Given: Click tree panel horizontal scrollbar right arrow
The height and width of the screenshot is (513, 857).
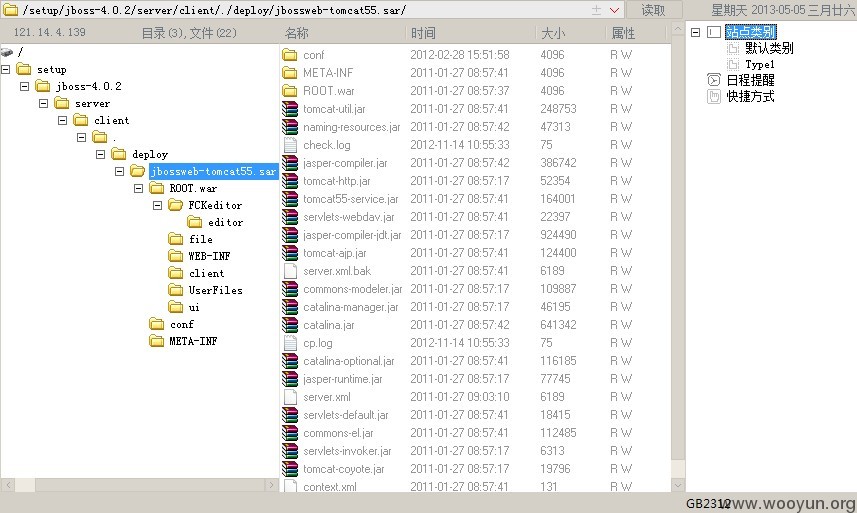Looking at the screenshot, I should point(272,485).
